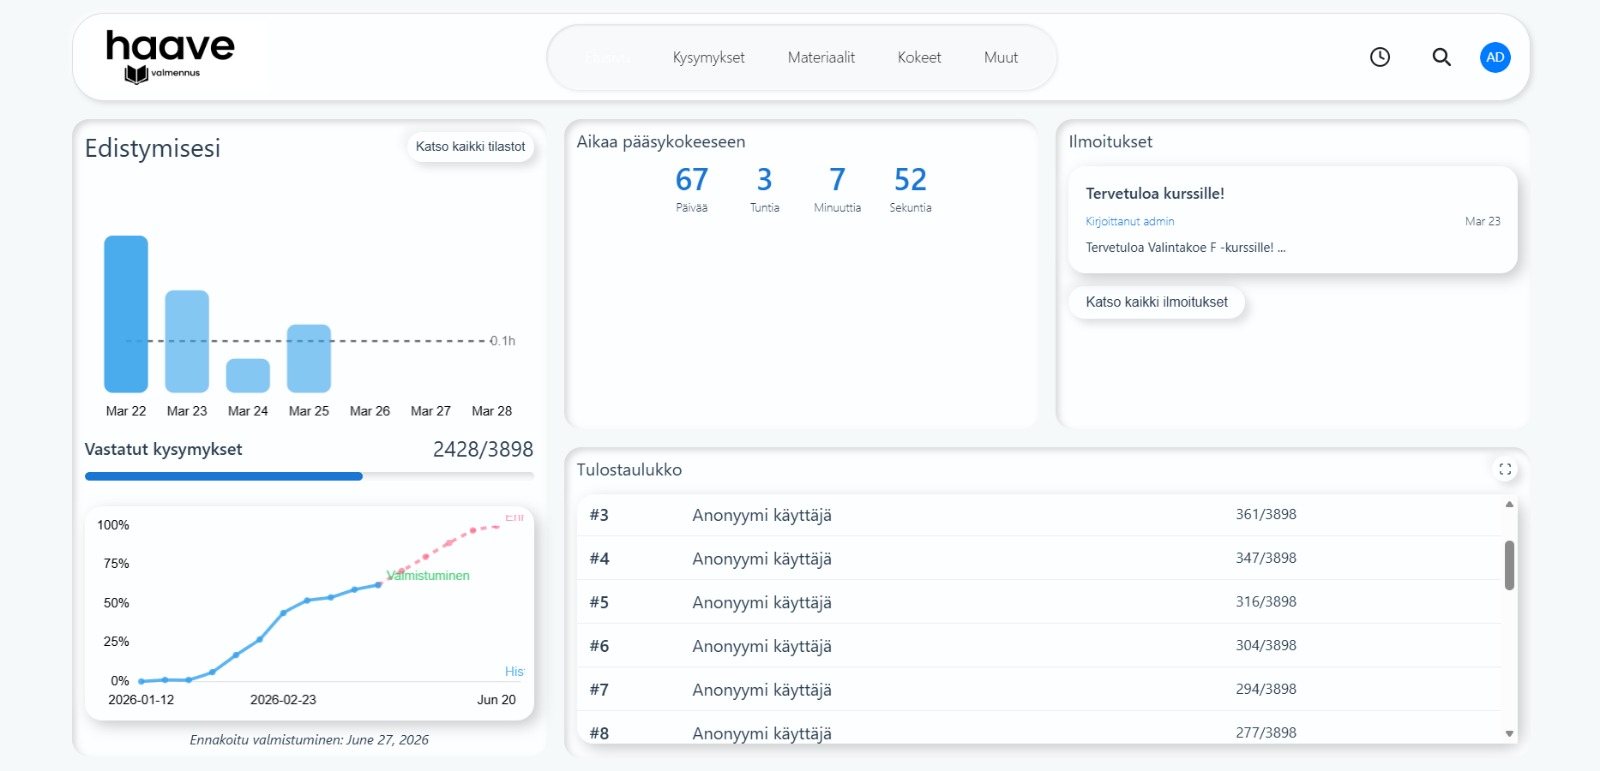Image resolution: width=1600 pixels, height=771 pixels.
Task: Open the AD user avatar
Action: pos(1495,57)
